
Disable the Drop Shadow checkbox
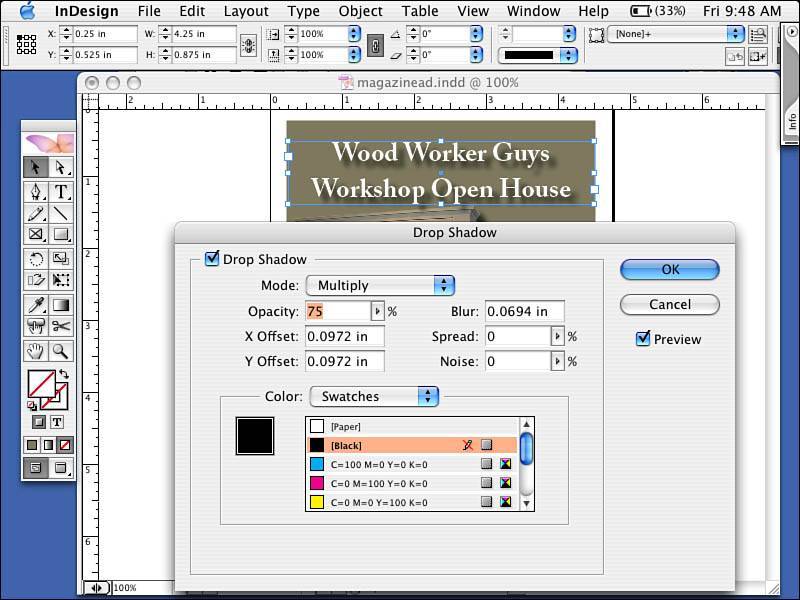pyautogui.click(x=212, y=259)
